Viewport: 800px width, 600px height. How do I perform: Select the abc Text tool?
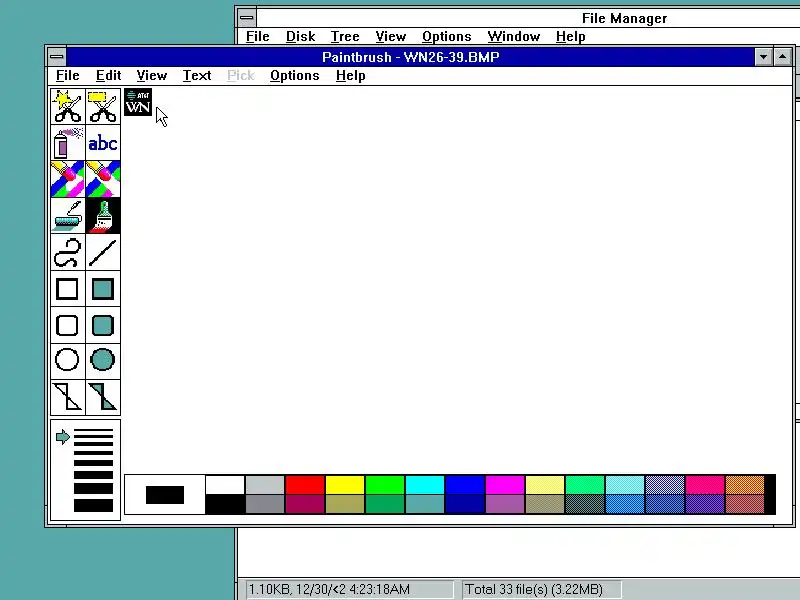[x=103, y=142]
